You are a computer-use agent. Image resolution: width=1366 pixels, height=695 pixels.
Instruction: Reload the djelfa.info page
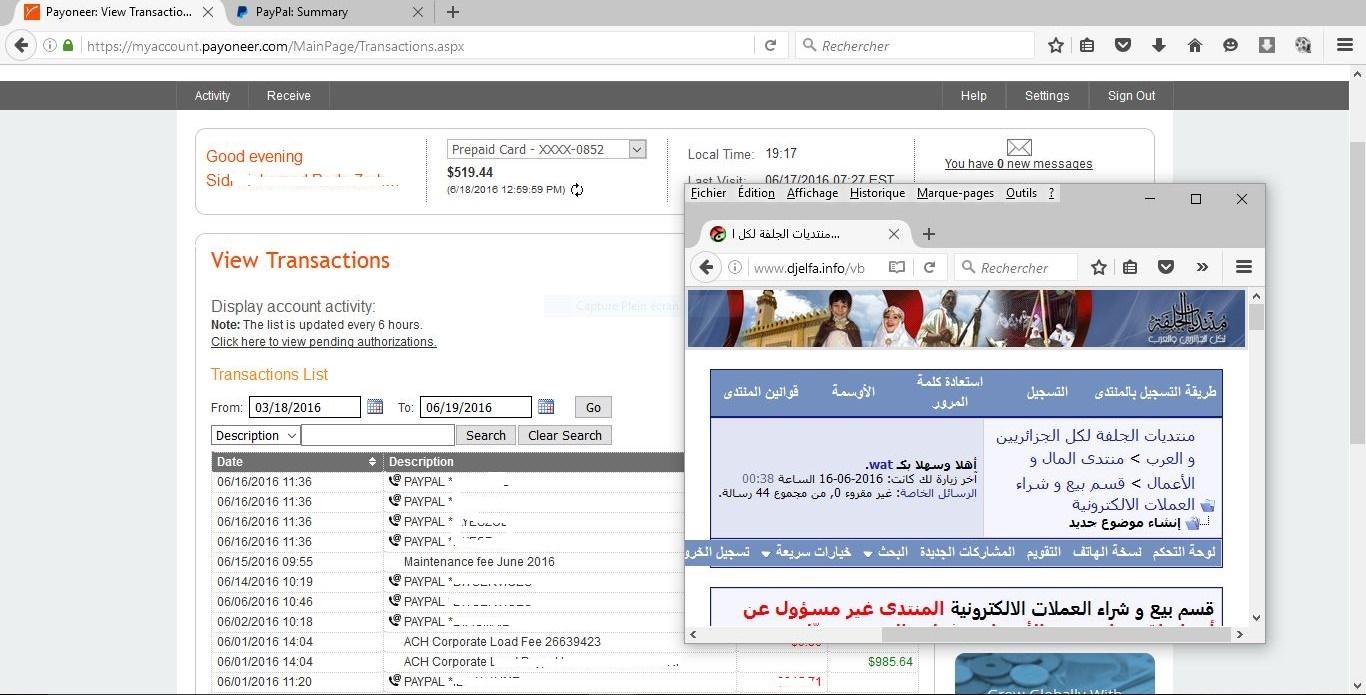coord(929,268)
